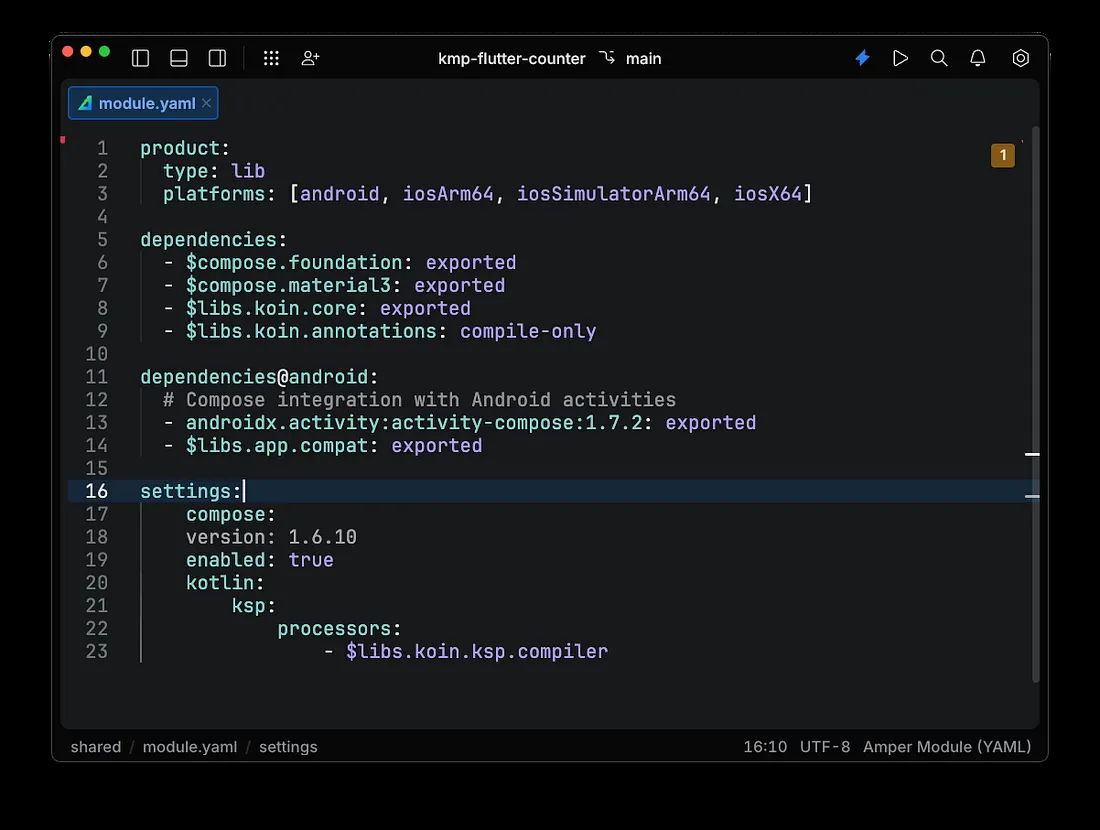Click the 'settings:' key text
Viewport: 1100px width, 830px height.
tap(191, 491)
